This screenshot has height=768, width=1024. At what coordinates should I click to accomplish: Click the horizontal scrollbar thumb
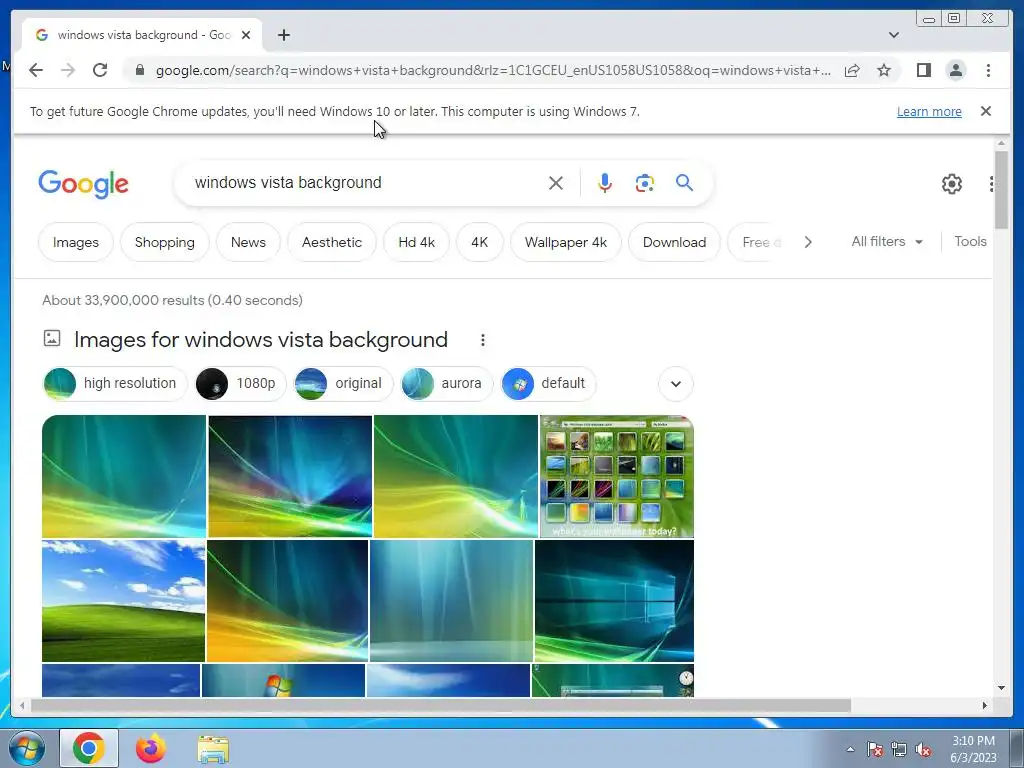[x=441, y=705]
